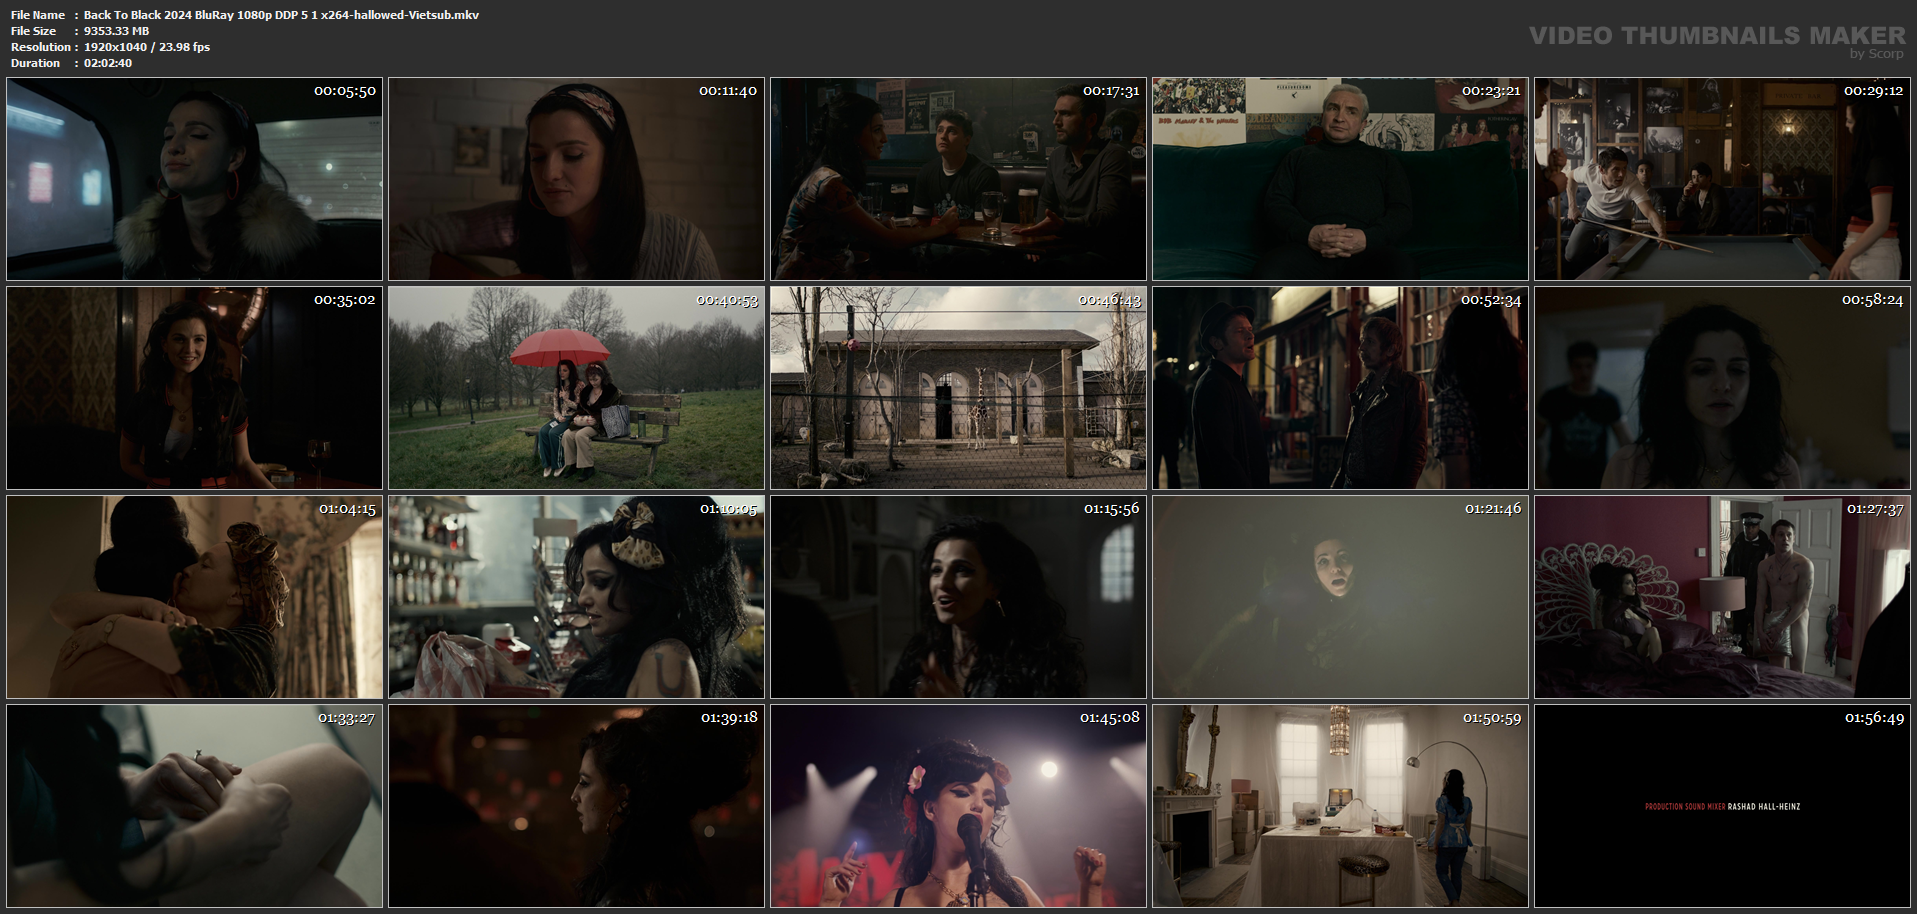Click the 'File Name' header label
This screenshot has height=914, width=1917.
(38, 15)
